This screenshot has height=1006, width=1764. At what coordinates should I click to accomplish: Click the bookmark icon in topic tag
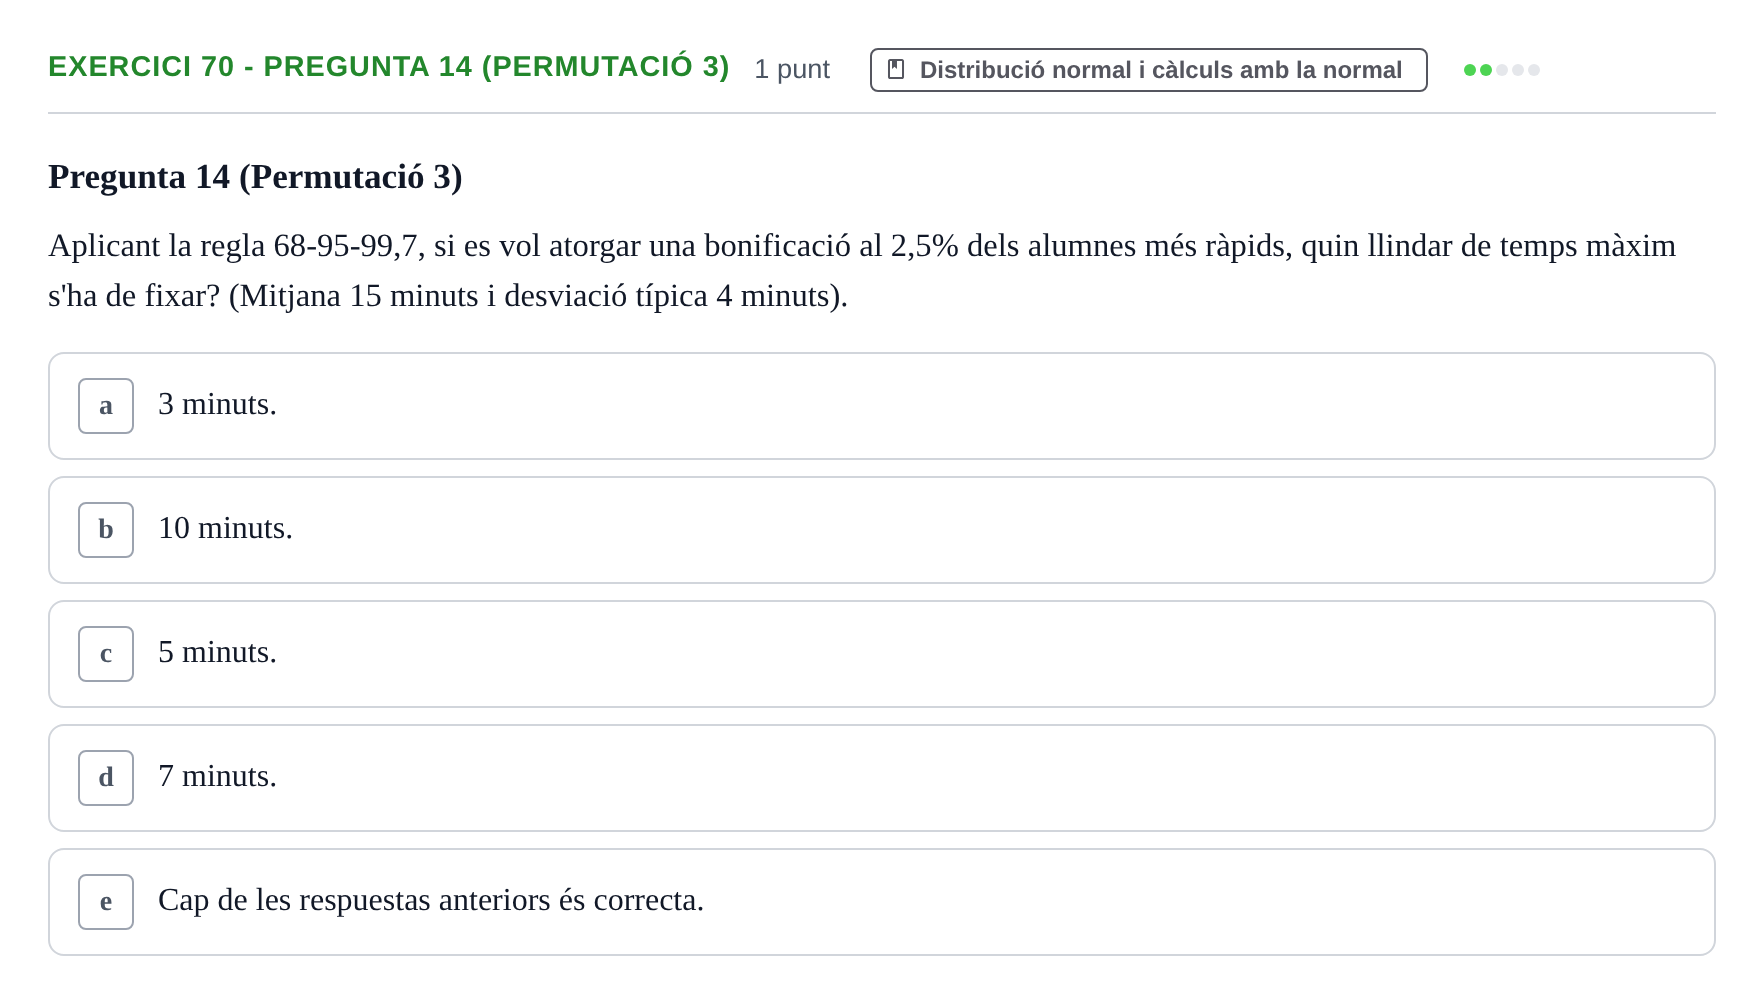[x=896, y=70]
